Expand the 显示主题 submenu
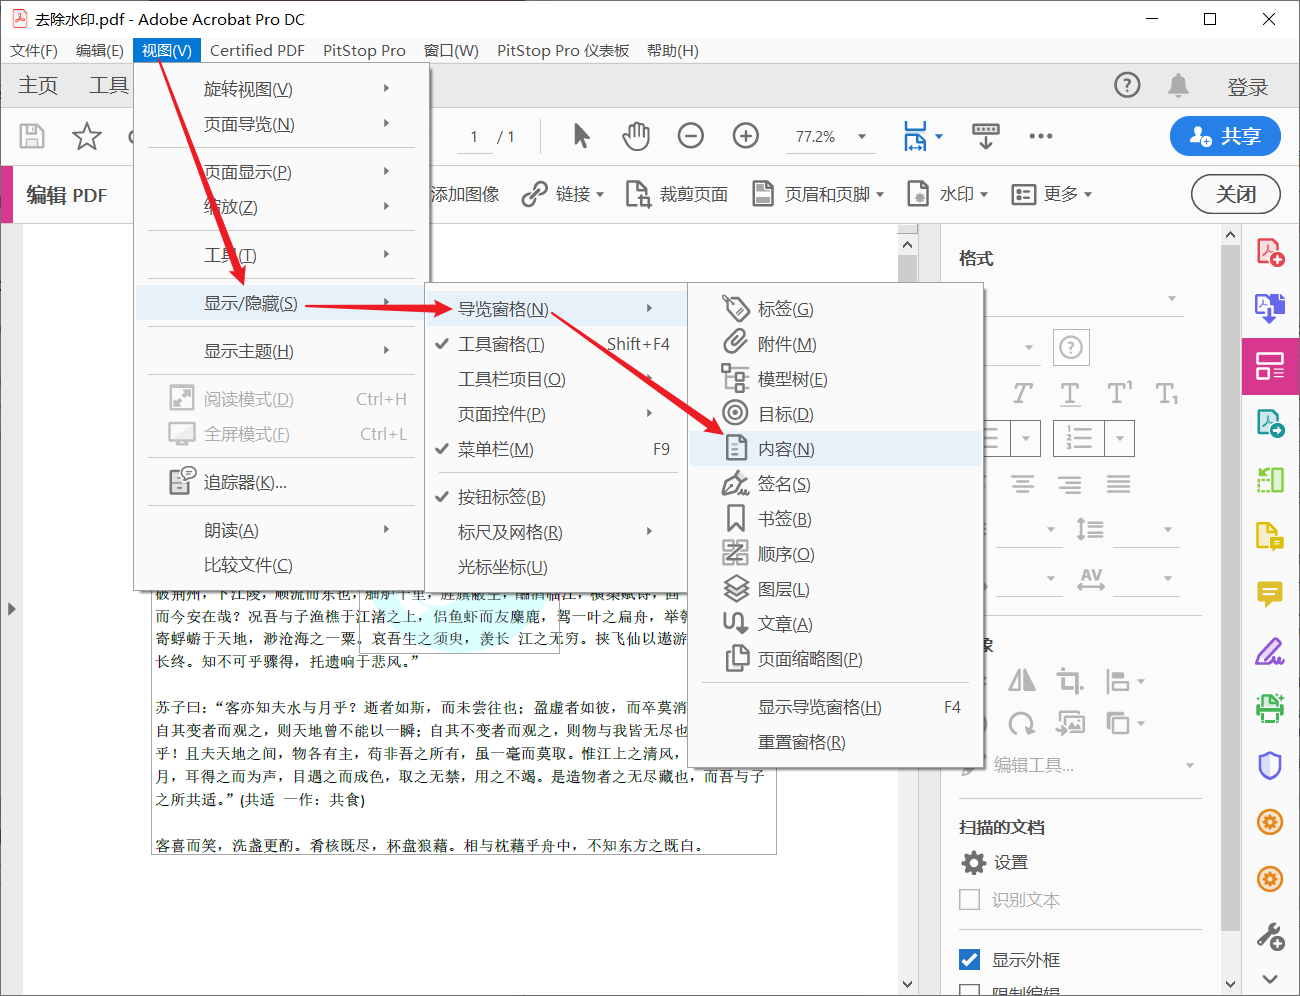The image size is (1300, 996). (x=281, y=351)
